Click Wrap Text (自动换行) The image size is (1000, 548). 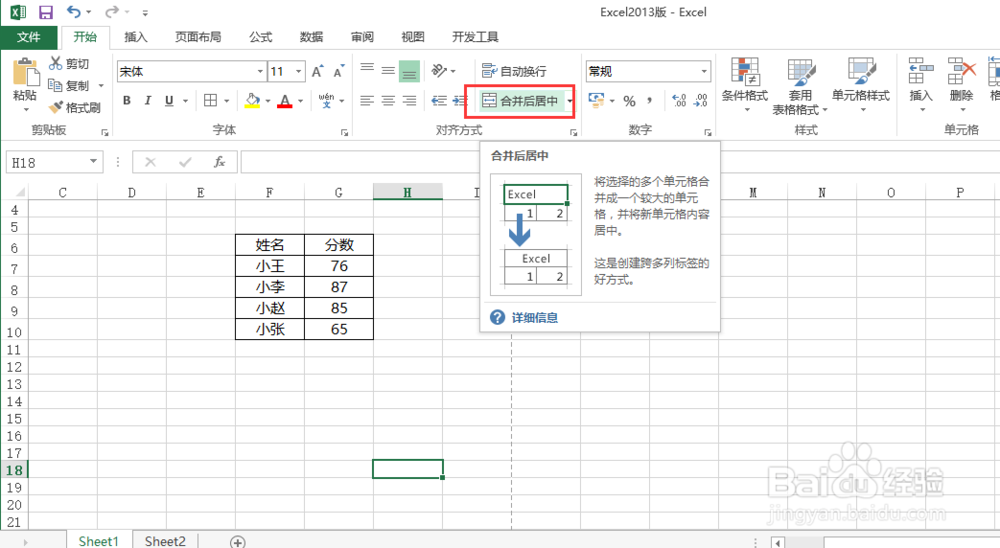pyautogui.click(x=515, y=71)
